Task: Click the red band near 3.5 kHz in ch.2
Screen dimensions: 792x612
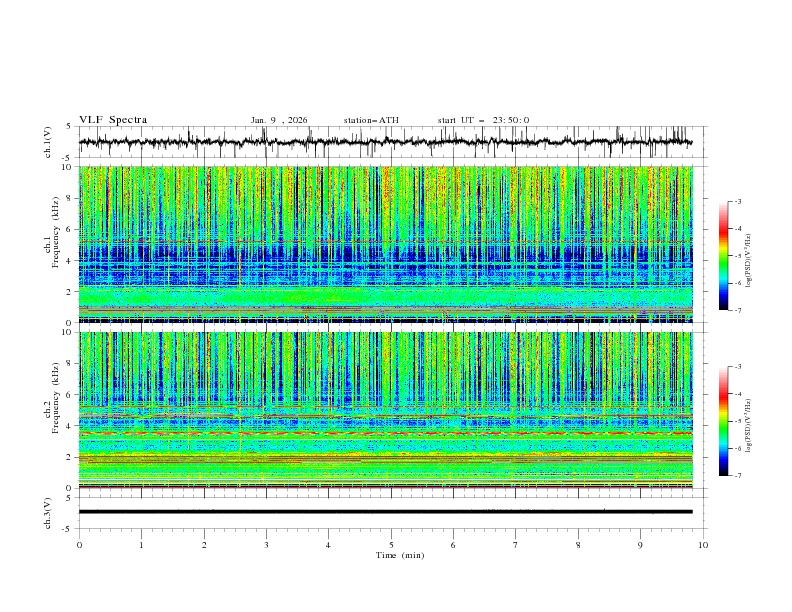Action: tap(386, 433)
